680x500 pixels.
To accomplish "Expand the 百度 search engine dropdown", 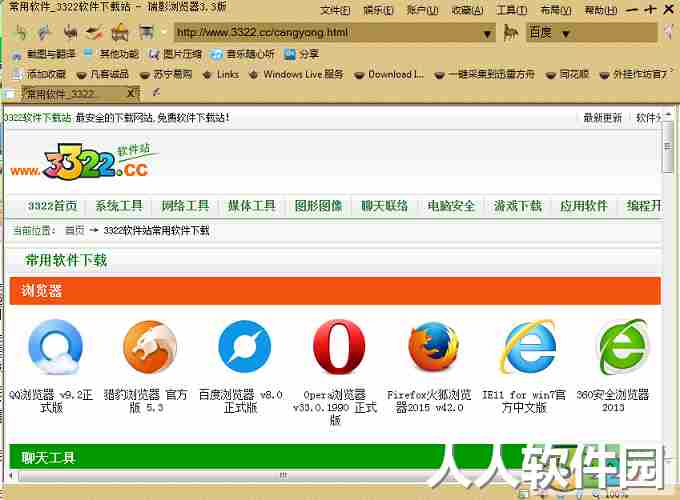I will tap(566, 33).
